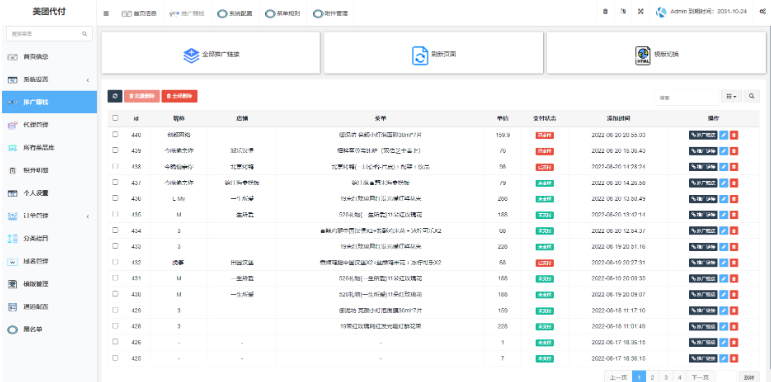This screenshot has height=382, width=771.
Task: Click the blue stacked layers icon on 全部推广链接 card
Action: click(191, 55)
